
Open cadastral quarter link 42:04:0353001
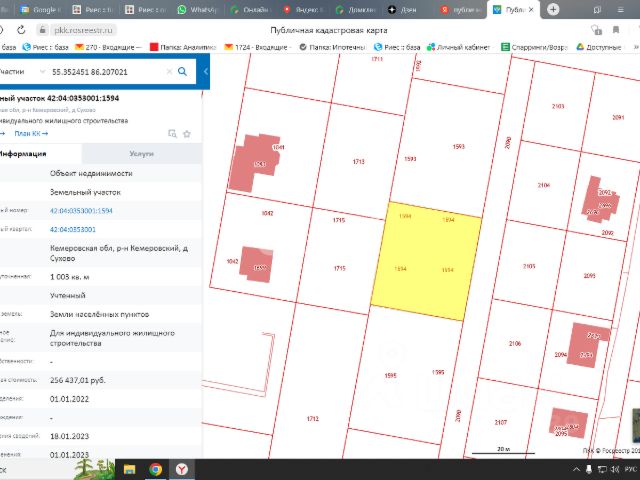tap(73, 229)
